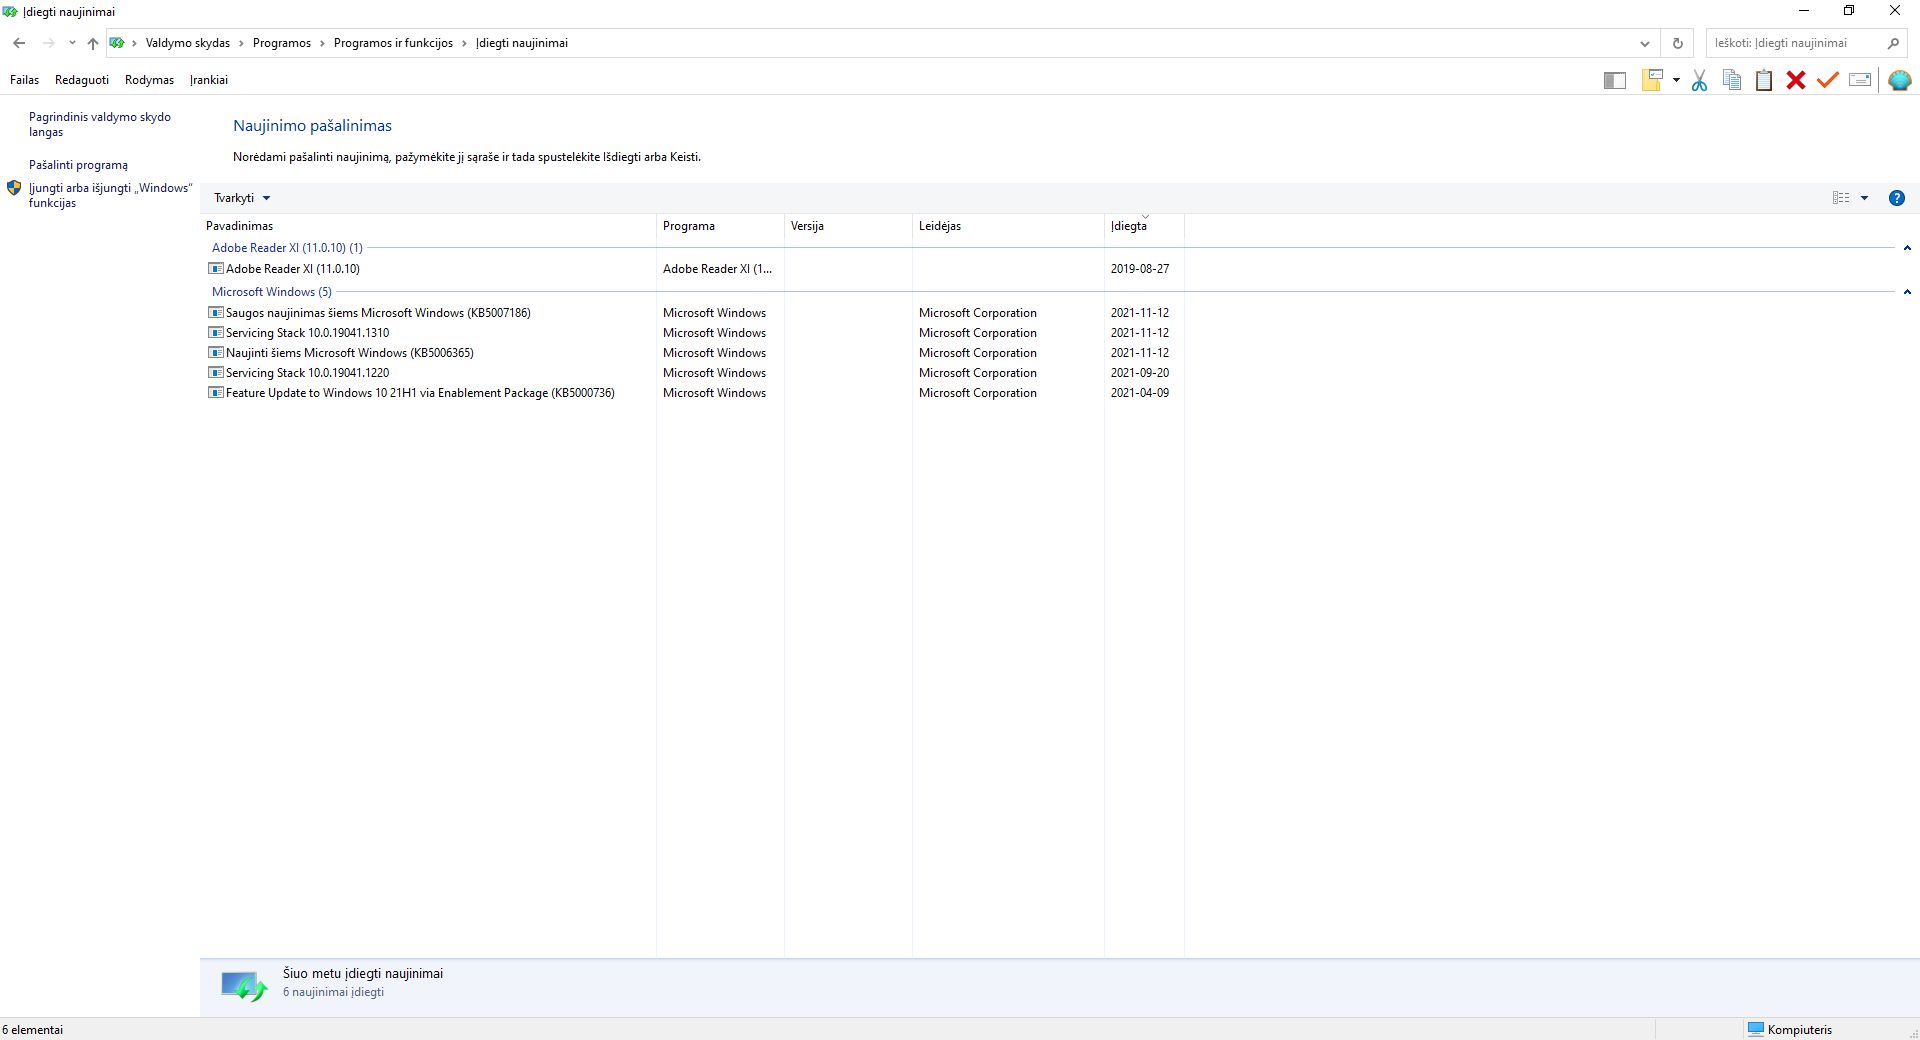1920x1040 pixels.
Task: Collapse the Microsoft Windows group
Action: point(1907,292)
